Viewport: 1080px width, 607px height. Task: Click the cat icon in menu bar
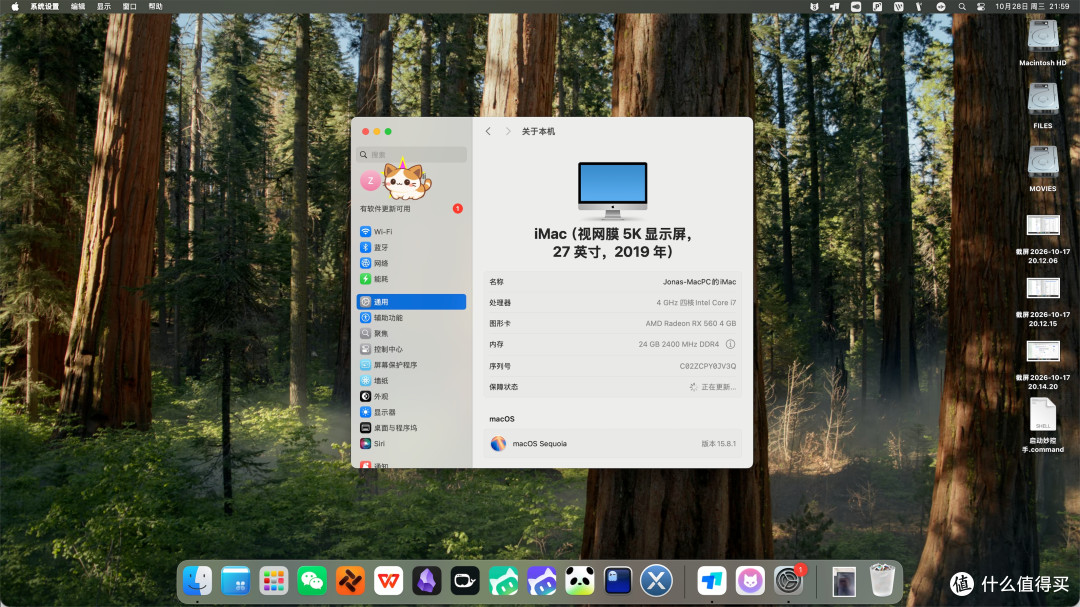coord(814,6)
